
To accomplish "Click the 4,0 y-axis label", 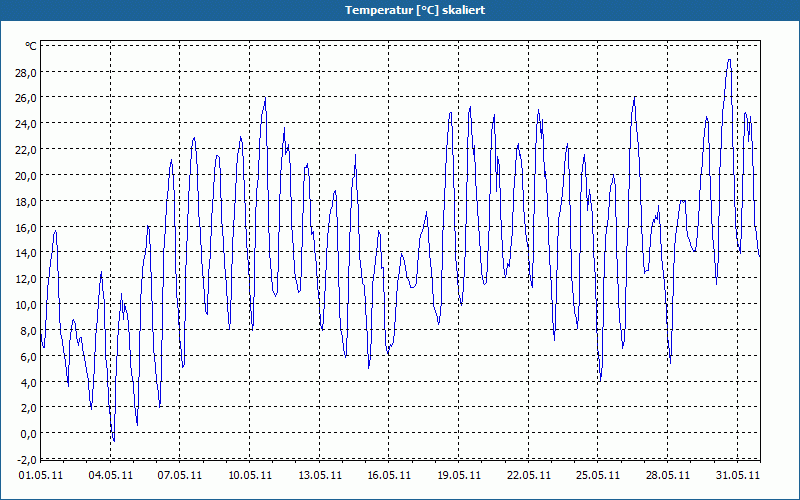I will click(x=28, y=382).
